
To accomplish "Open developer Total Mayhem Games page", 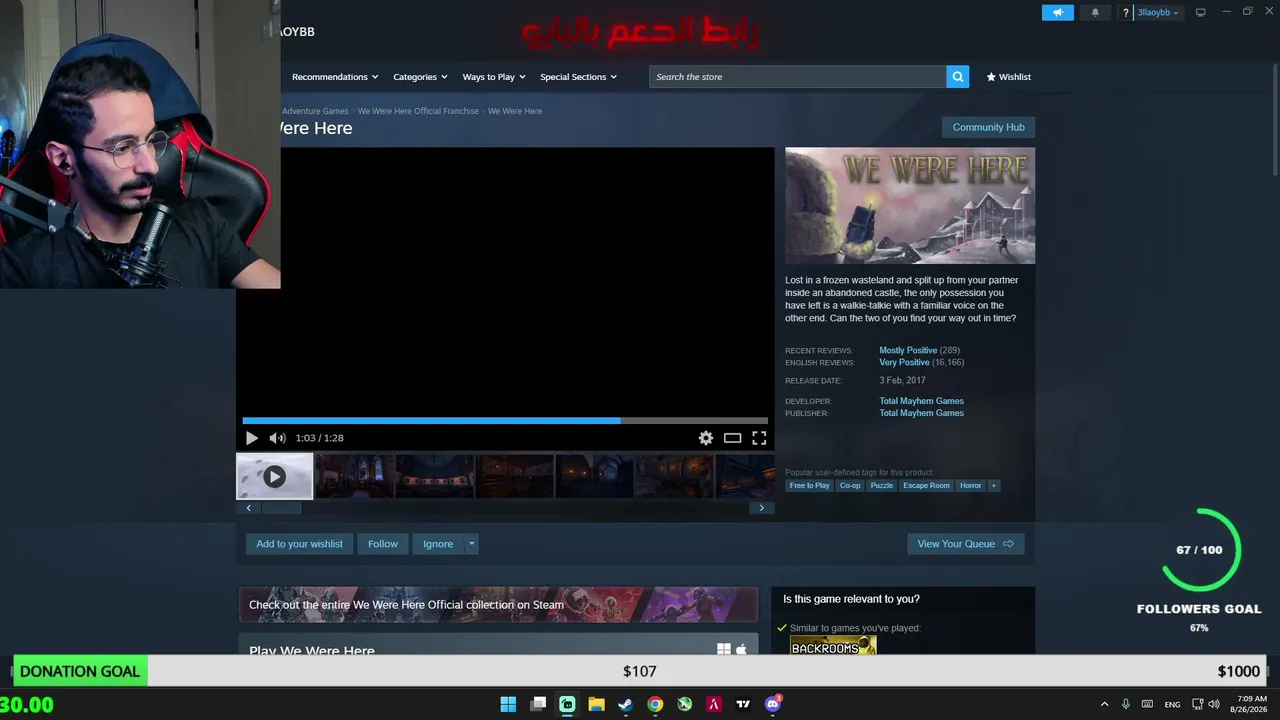I will [921, 401].
